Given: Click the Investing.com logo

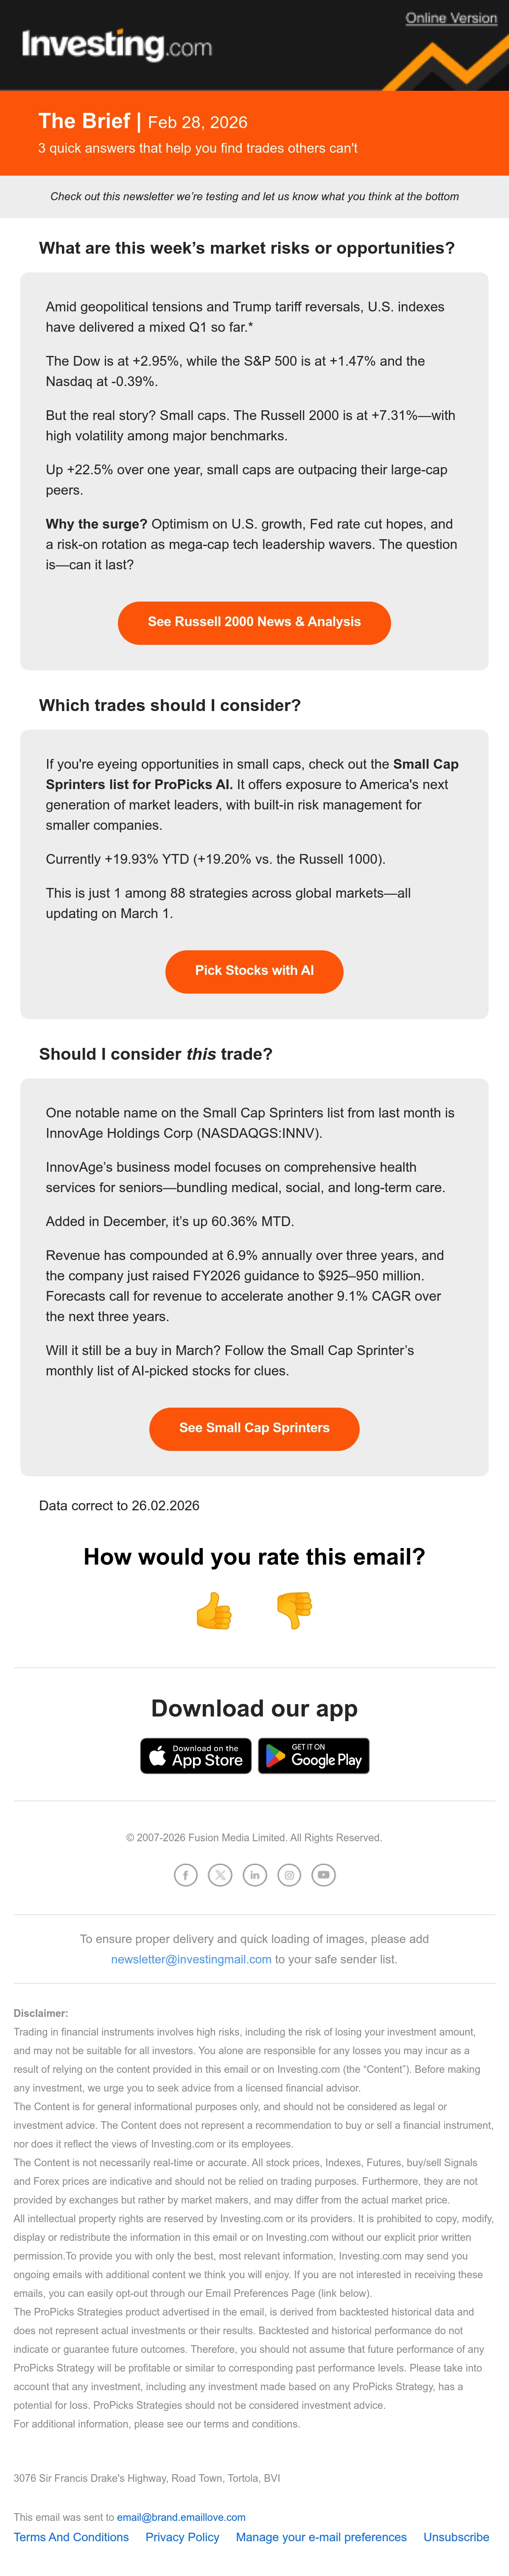Looking at the screenshot, I should 117,45.
